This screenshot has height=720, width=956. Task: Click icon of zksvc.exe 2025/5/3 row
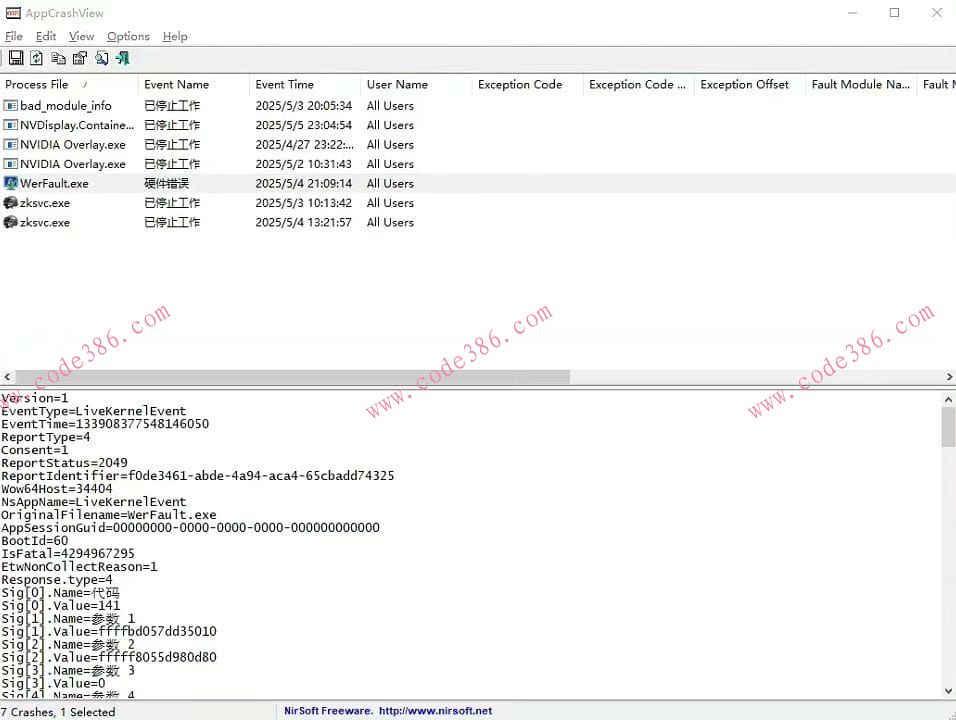[x=10, y=202]
